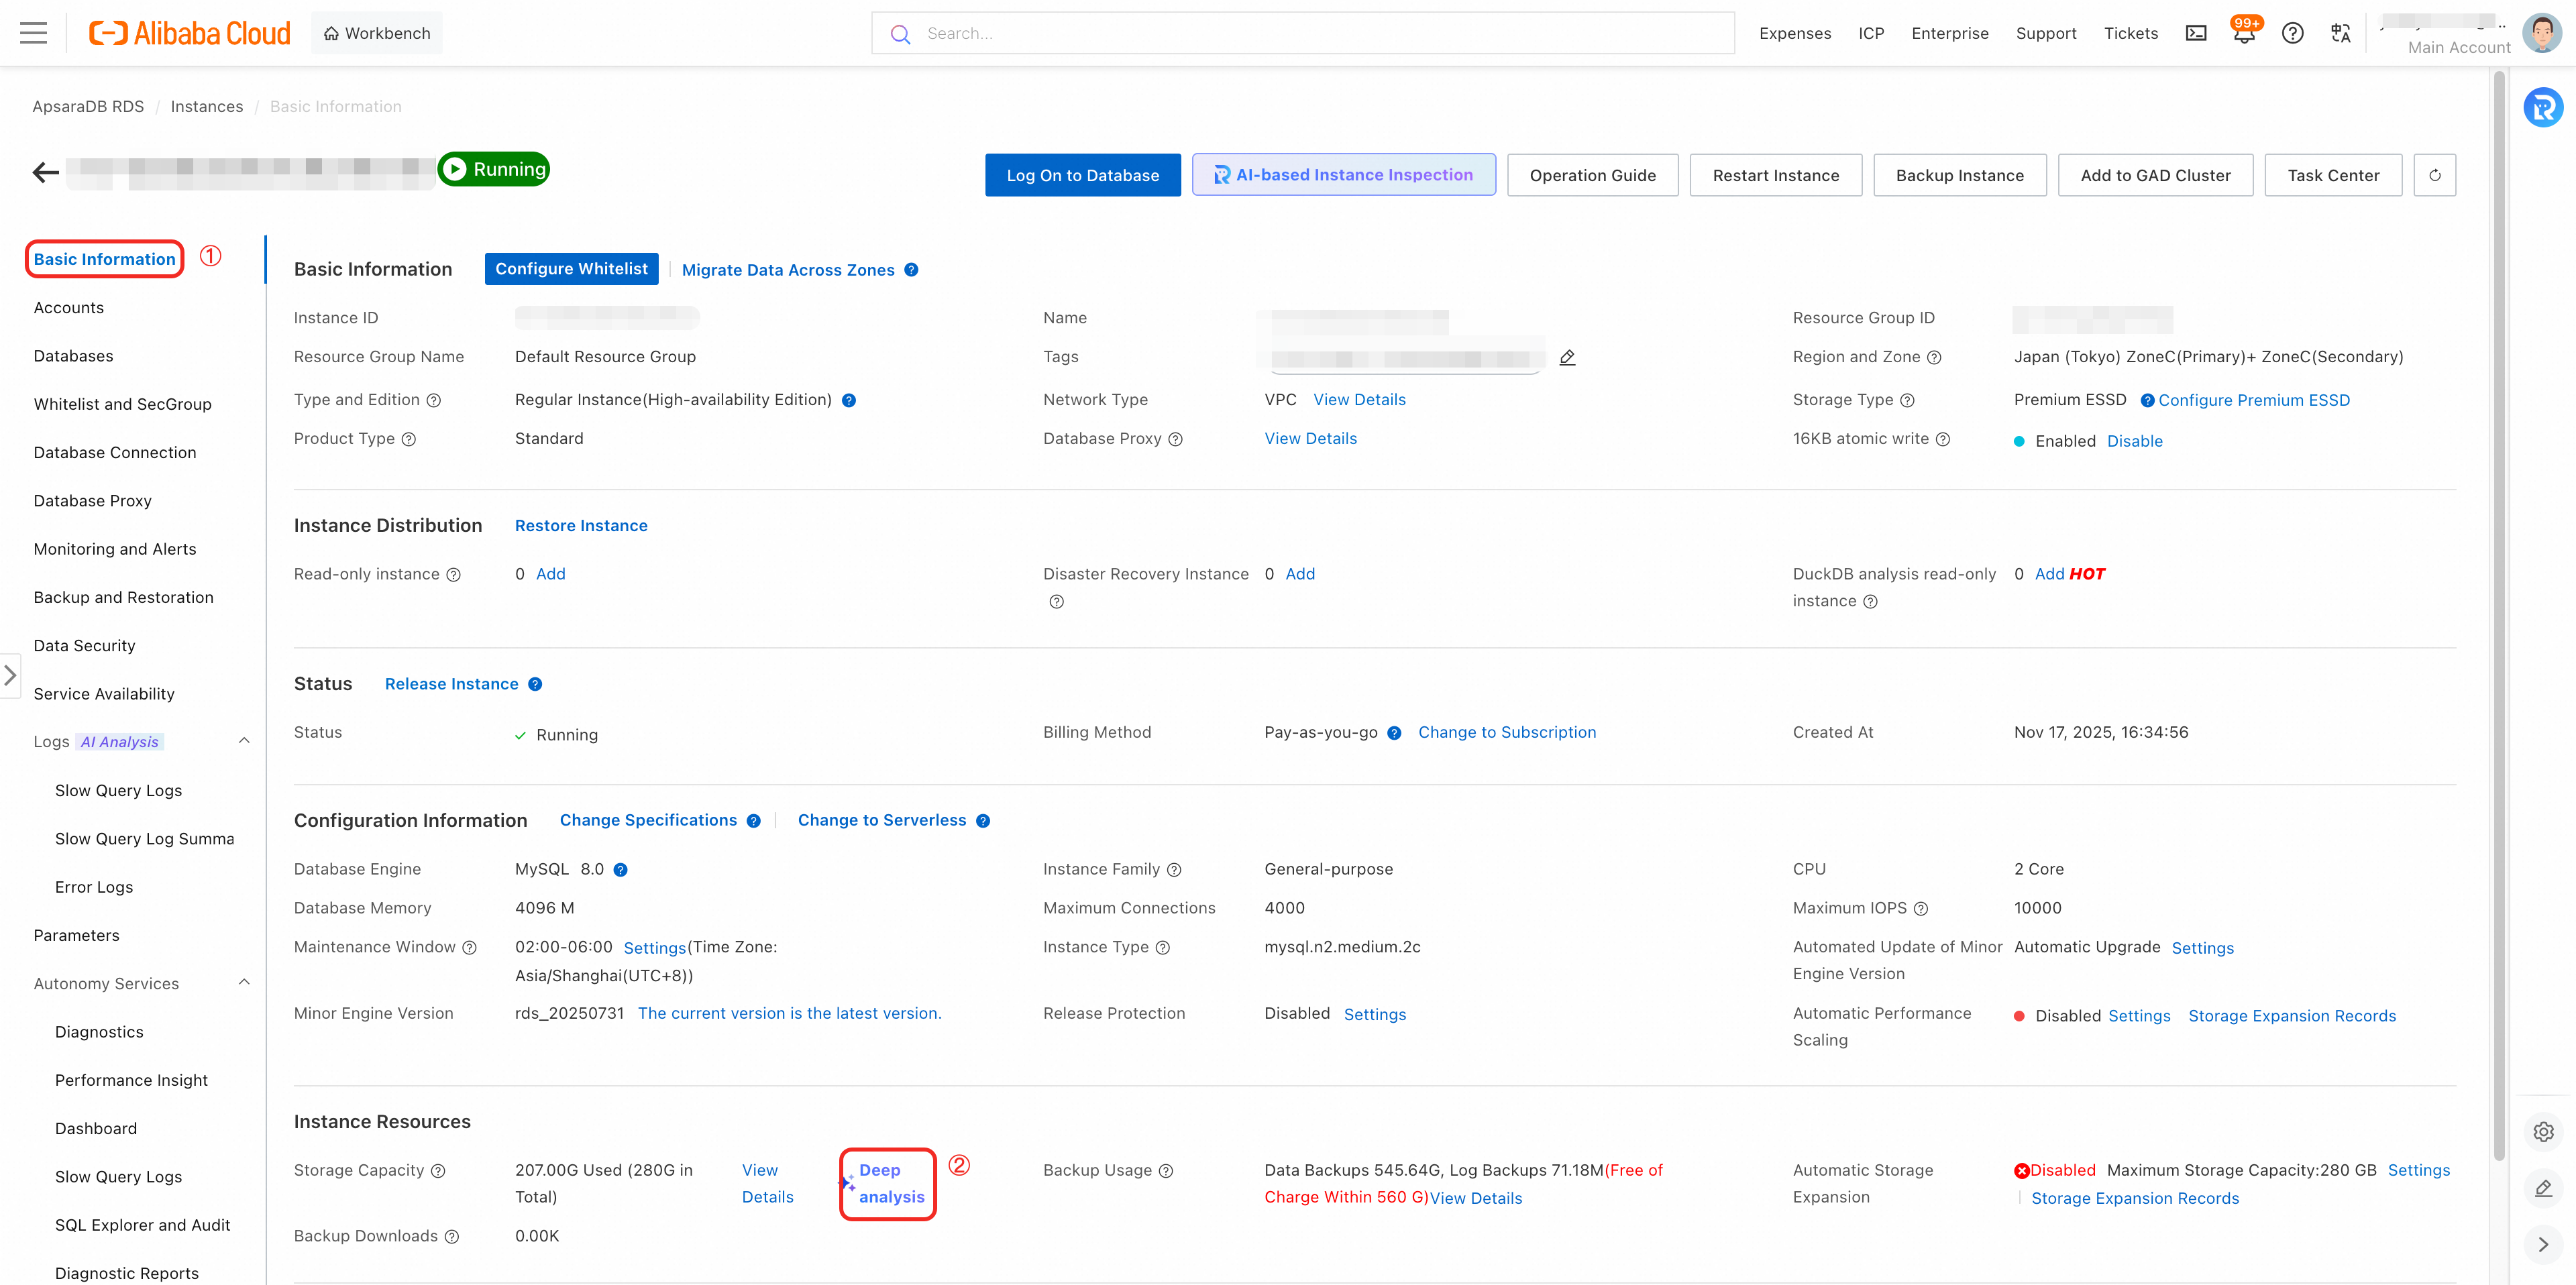Open Database Connection in sidebar
2576x1285 pixels.
coord(115,452)
